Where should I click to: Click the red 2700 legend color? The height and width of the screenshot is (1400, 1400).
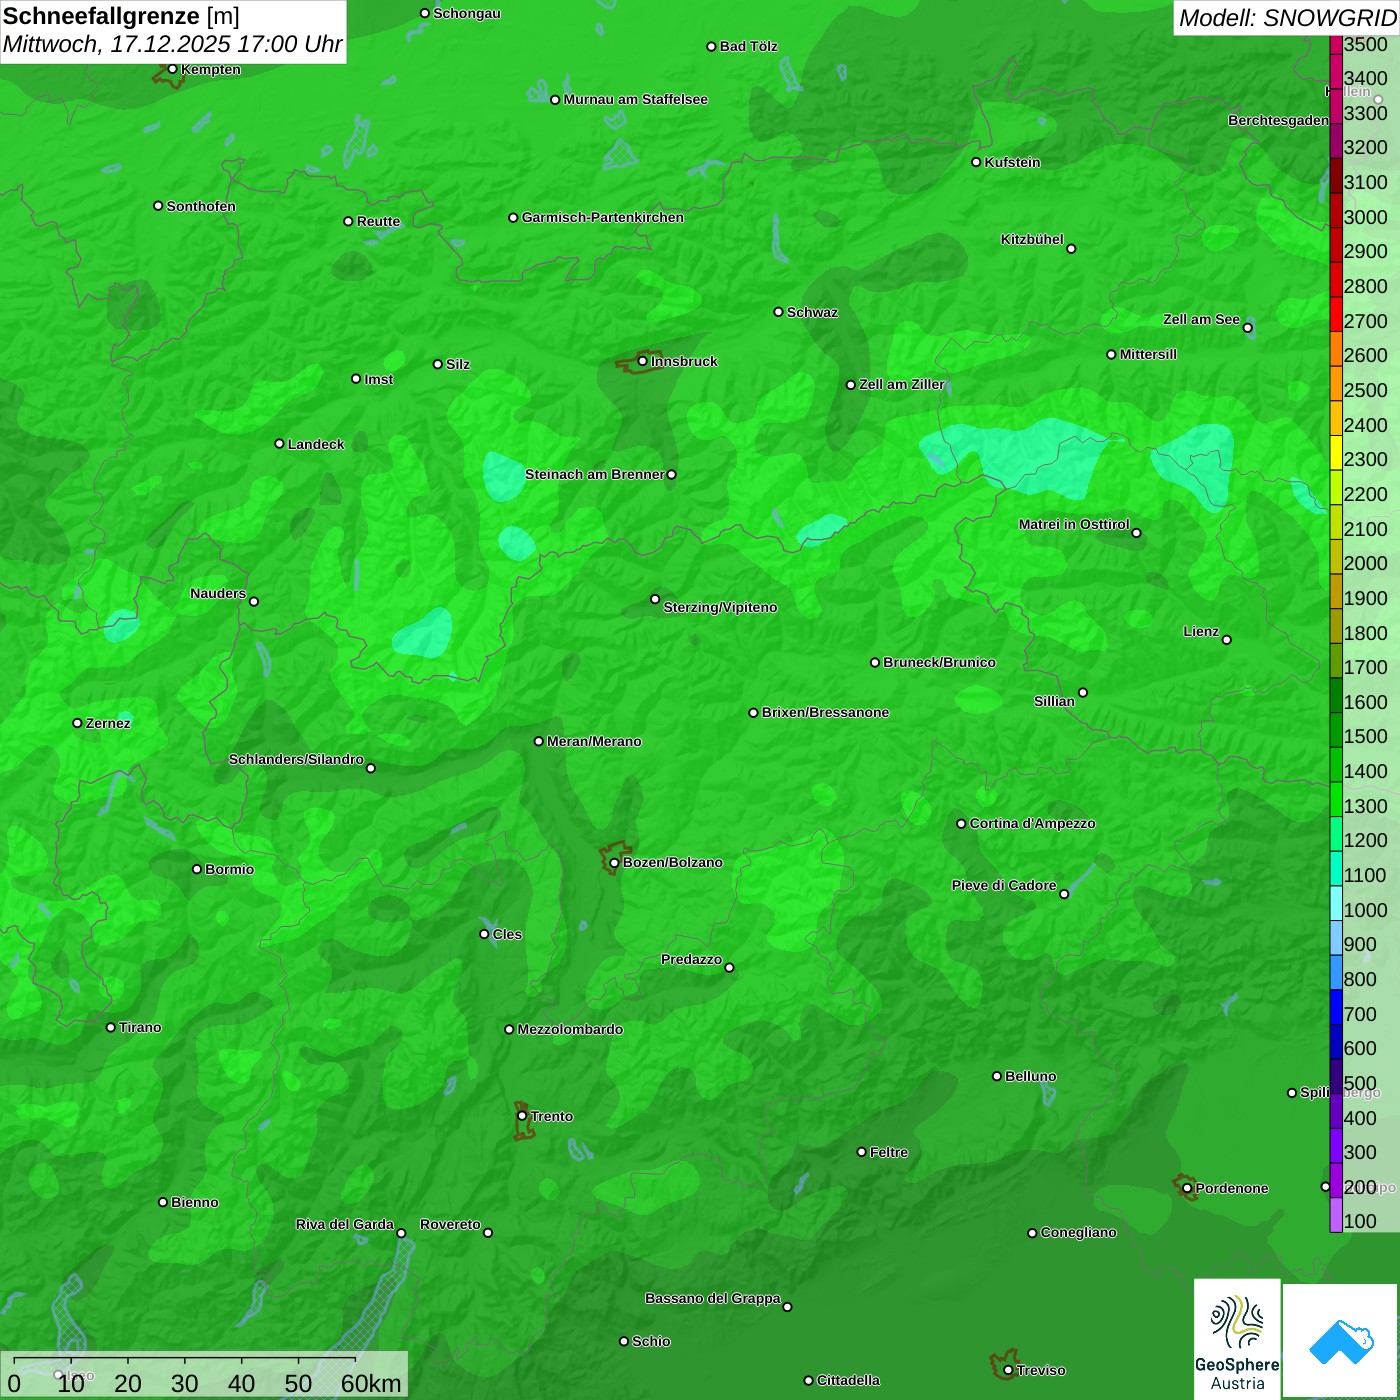point(1336,314)
